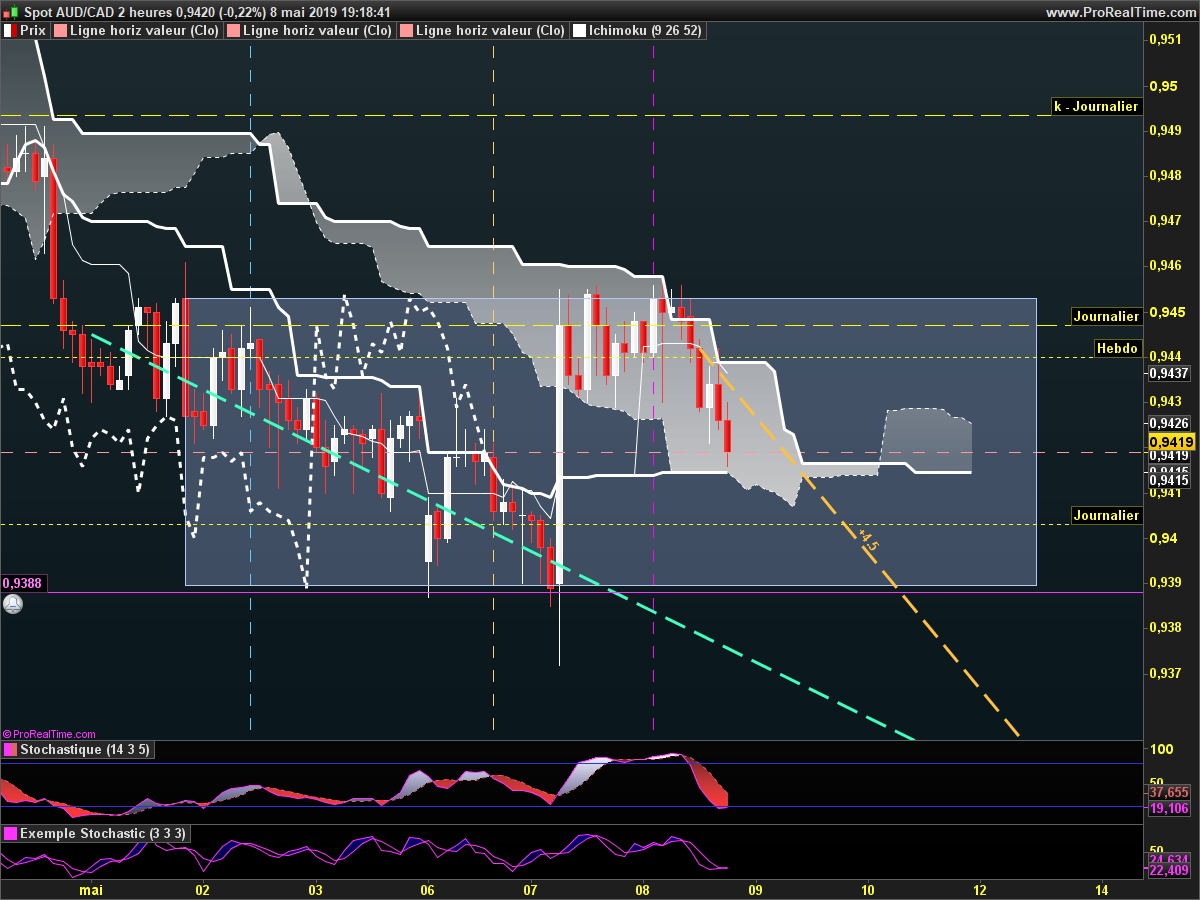This screenshot has width=1200, height=900.
Task: Click the 37,655 stochastic value tag
Action: (1169, 791)
